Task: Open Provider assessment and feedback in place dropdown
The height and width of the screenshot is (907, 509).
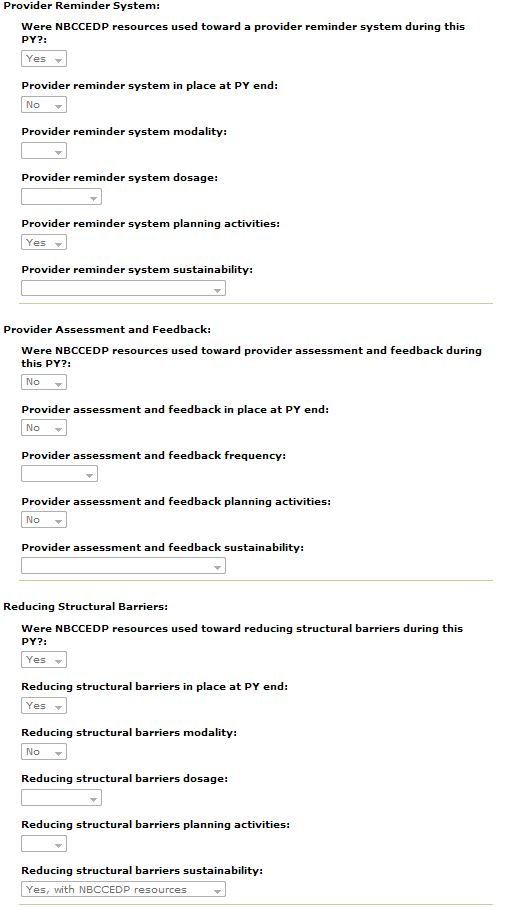Action: coord(44,428)
